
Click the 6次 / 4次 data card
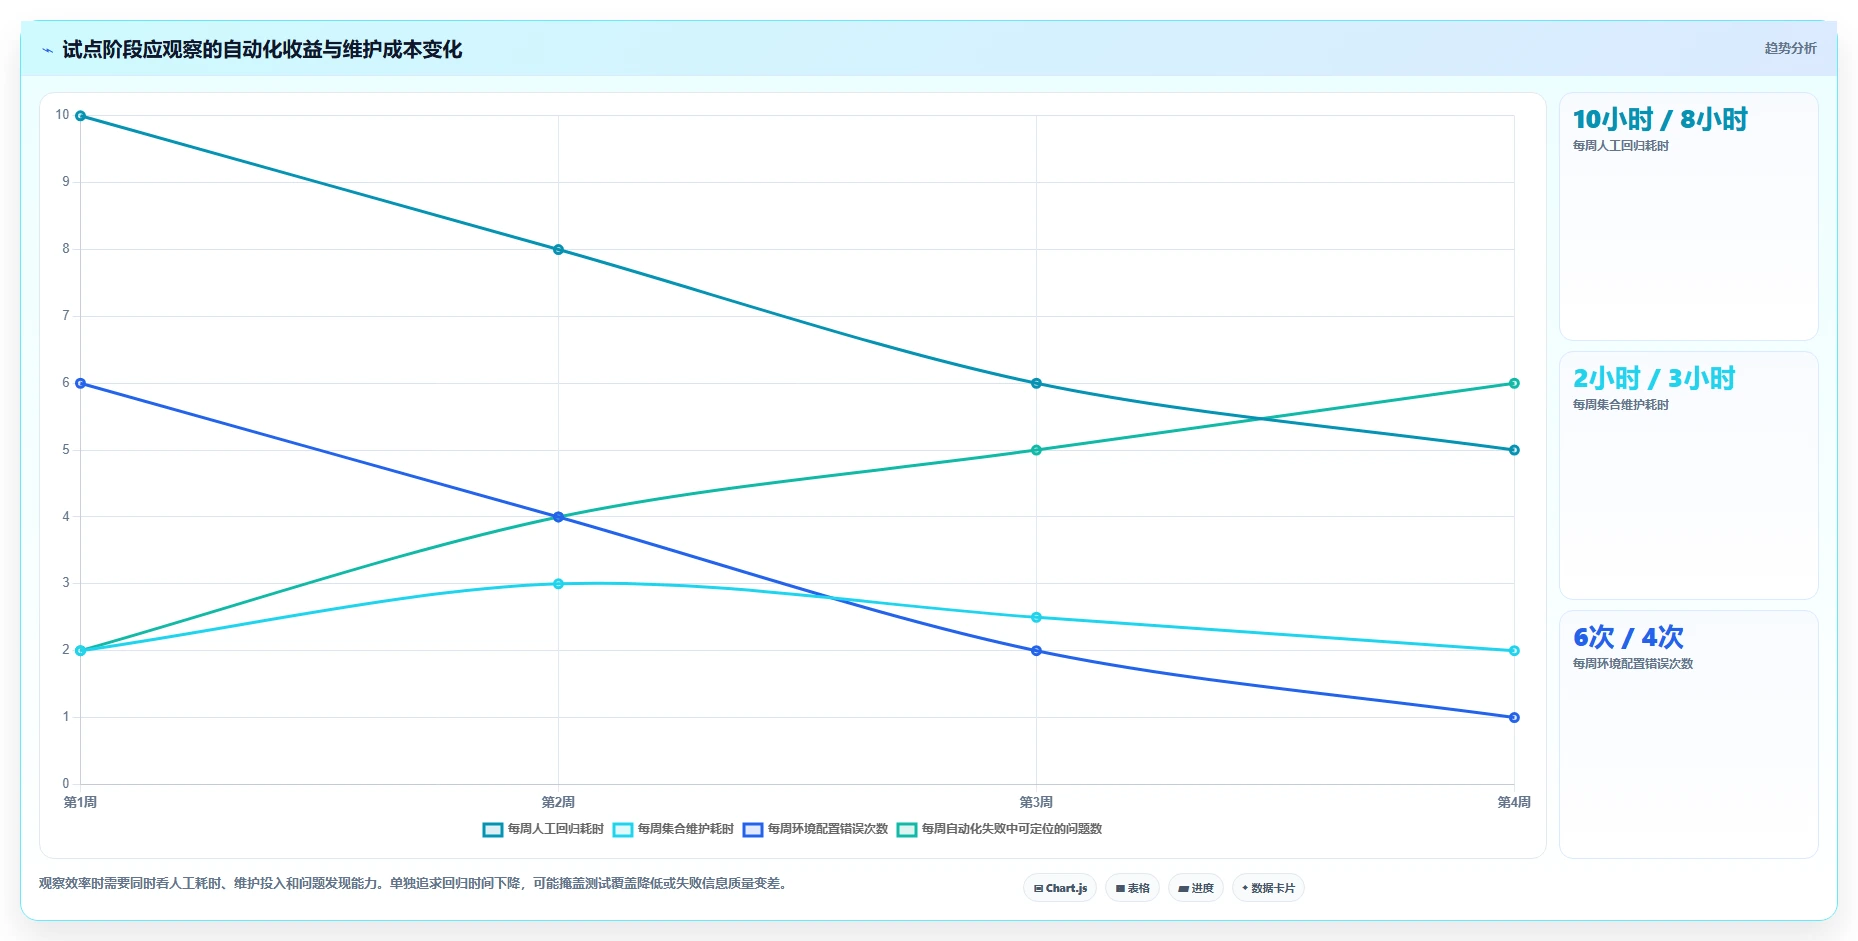(x=1689, y=735)
